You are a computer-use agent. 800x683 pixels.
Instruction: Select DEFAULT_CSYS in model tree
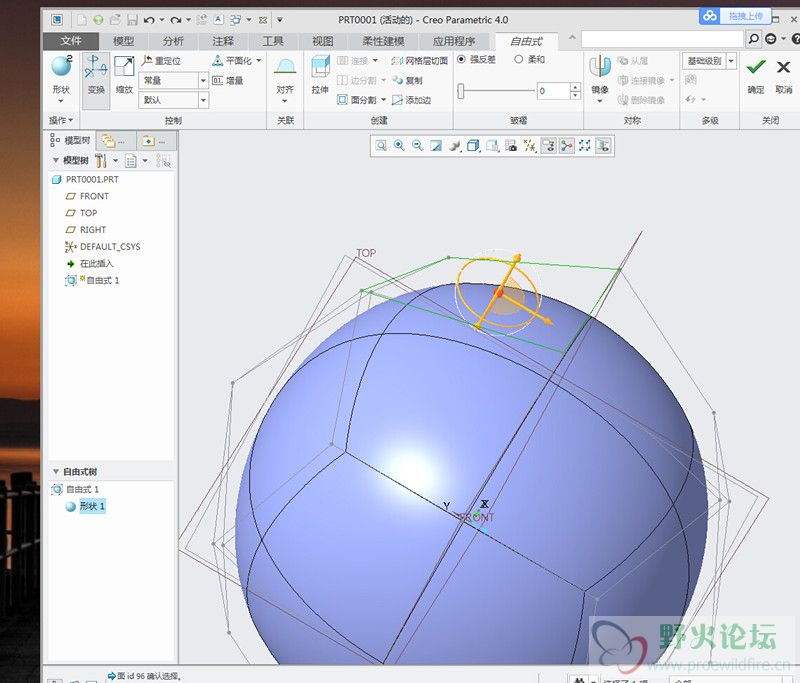tap(103, 247)
